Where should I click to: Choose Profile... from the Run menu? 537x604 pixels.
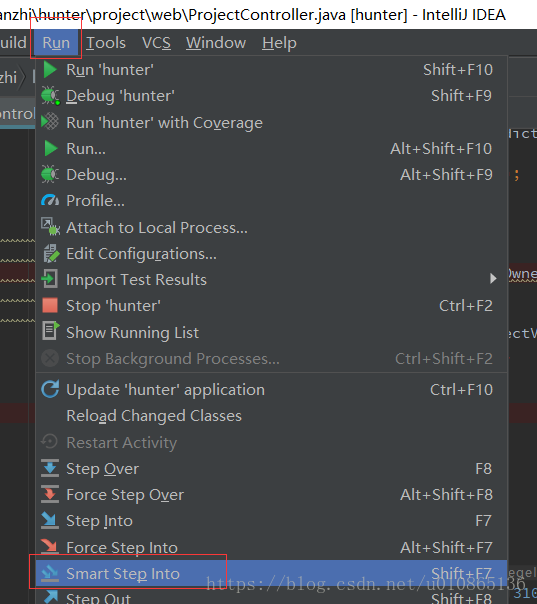[x=271, y=201]
